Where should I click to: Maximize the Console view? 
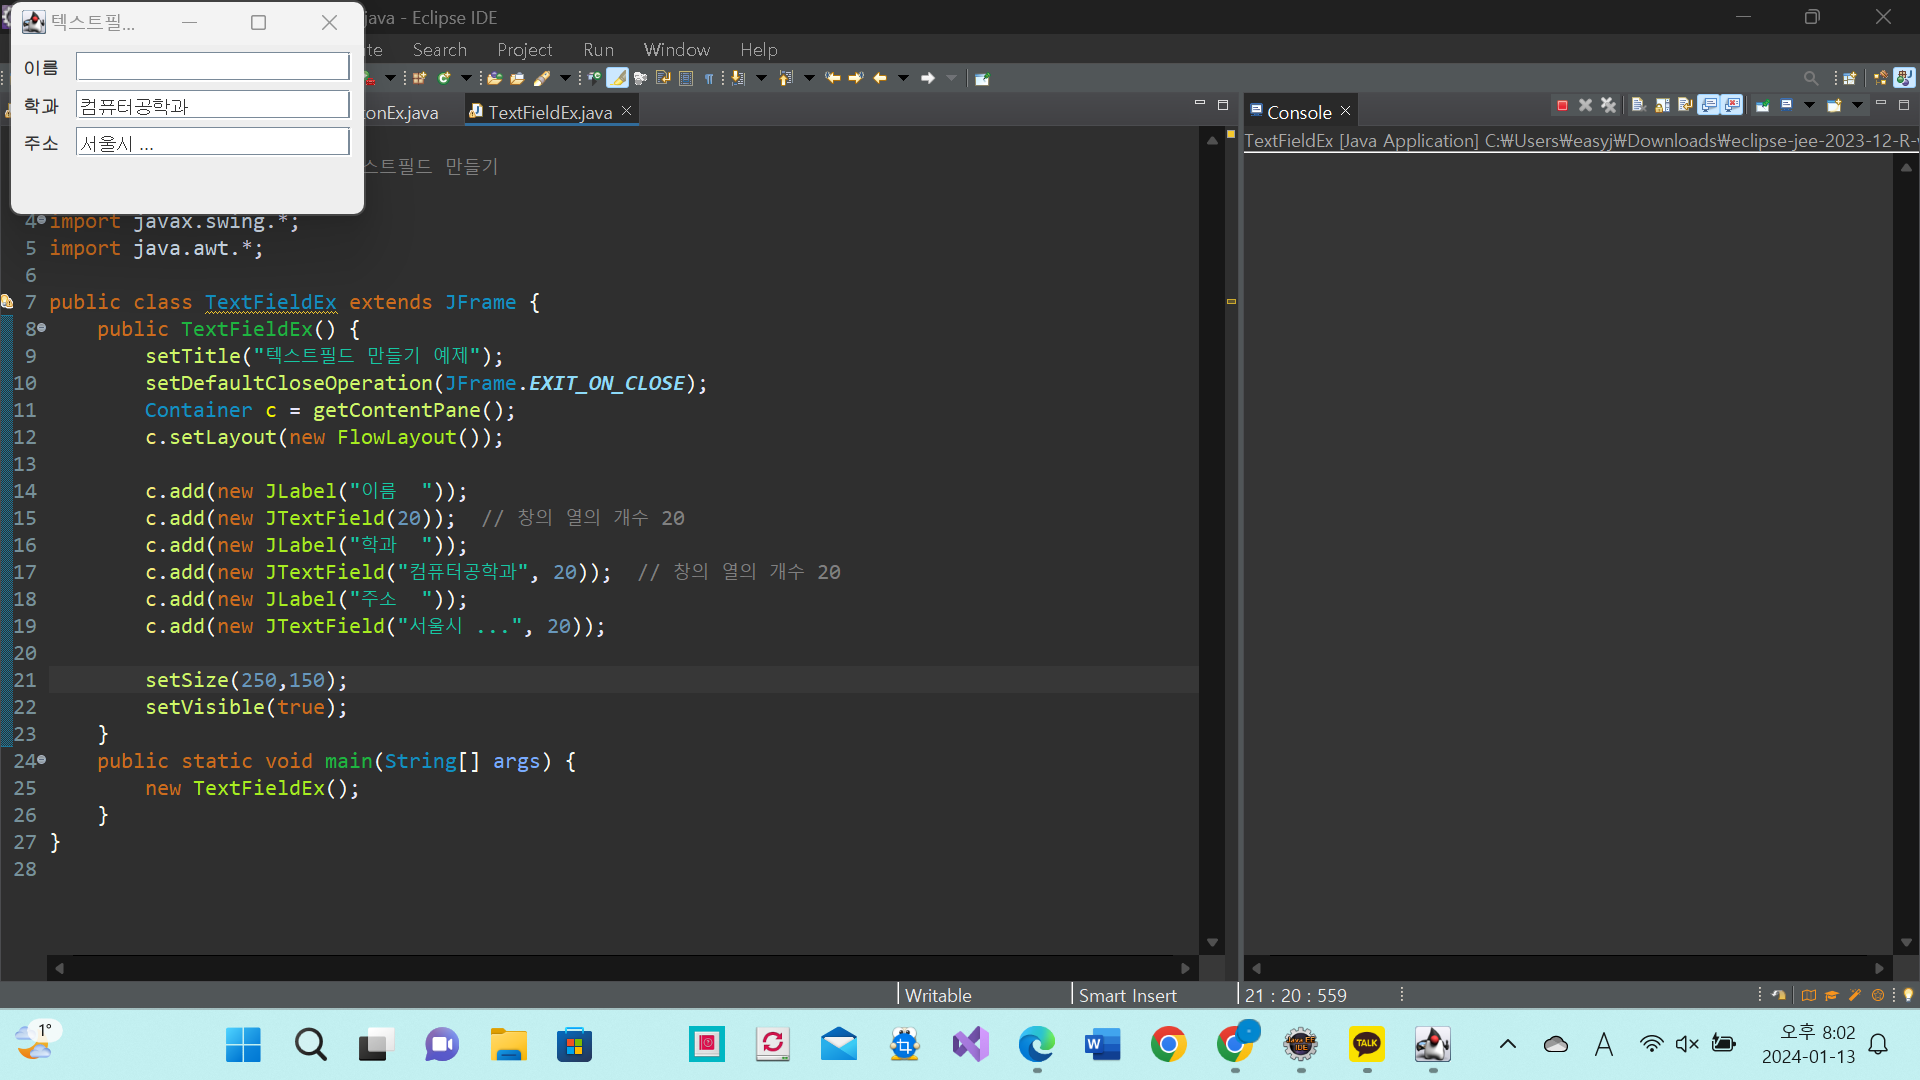(1904, 105)
